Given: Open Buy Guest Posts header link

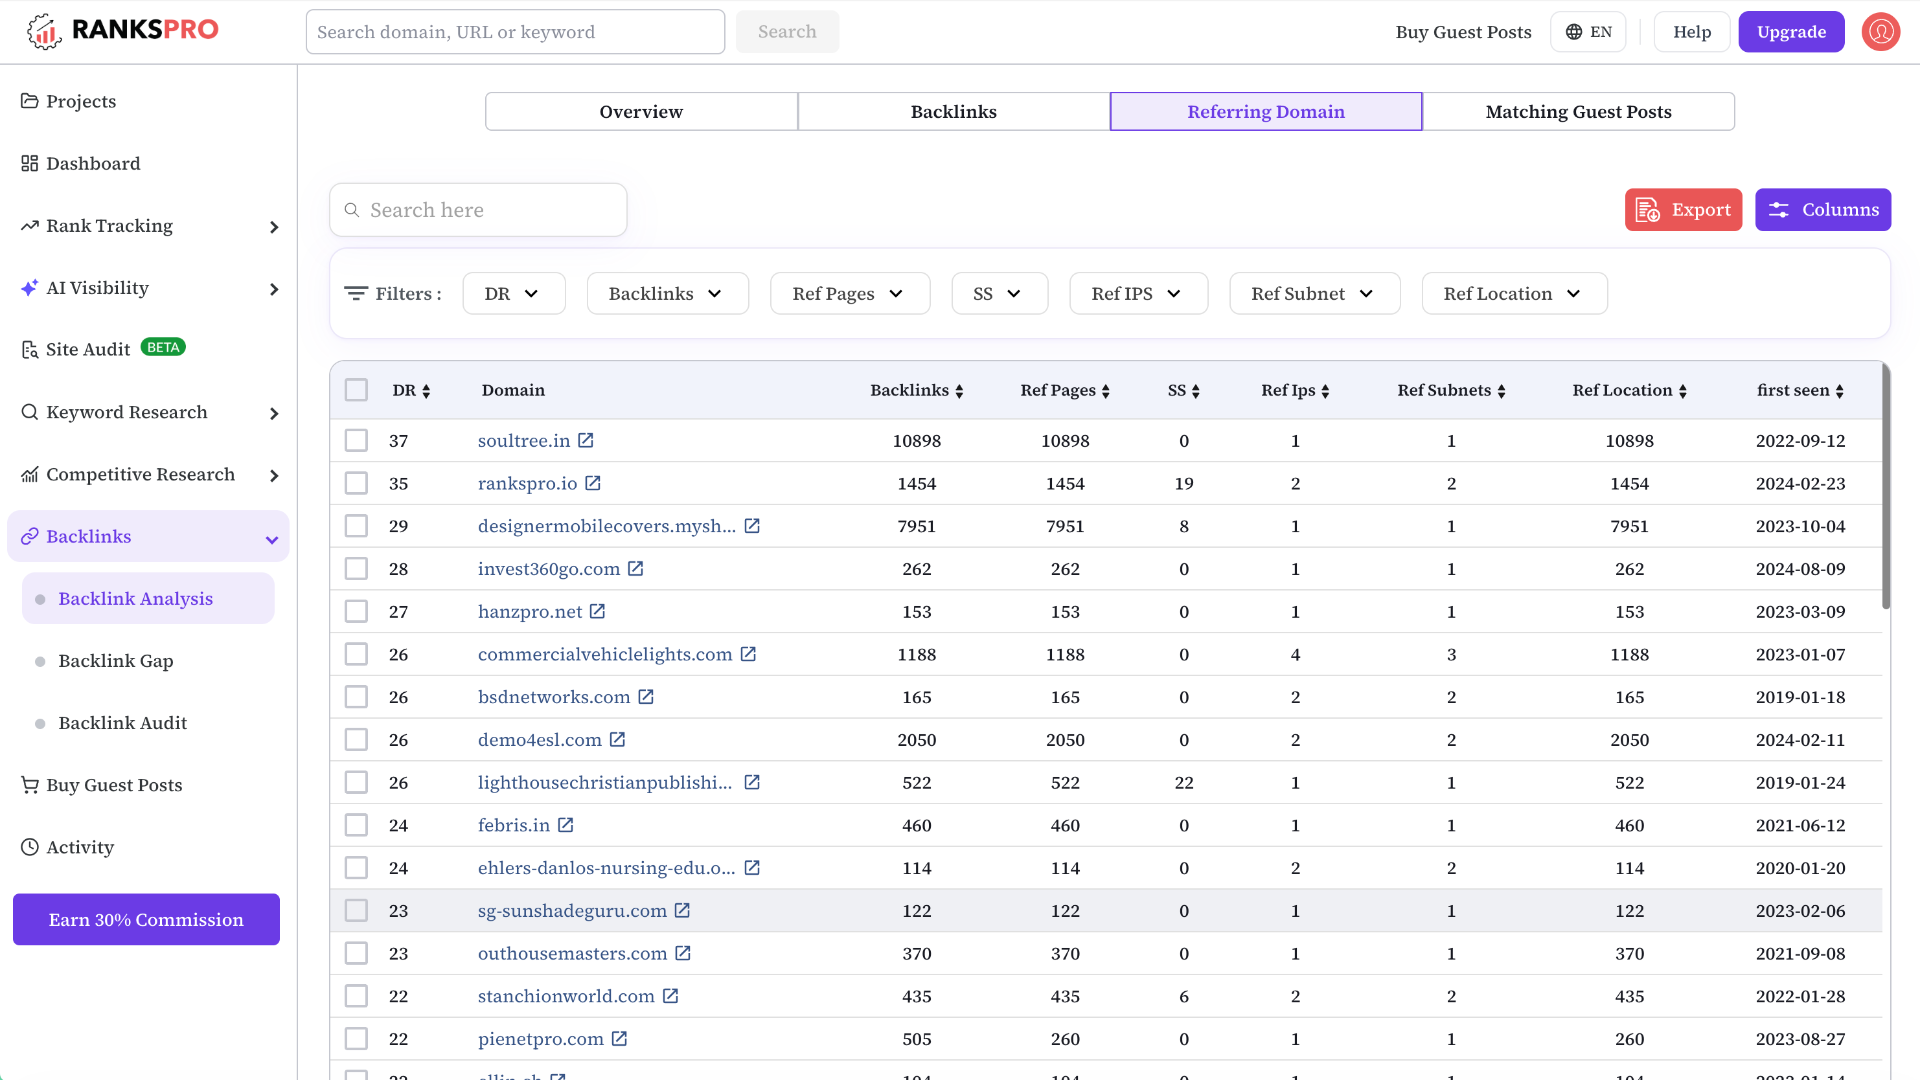Looking at the screenshot, I should point(1463,32).
